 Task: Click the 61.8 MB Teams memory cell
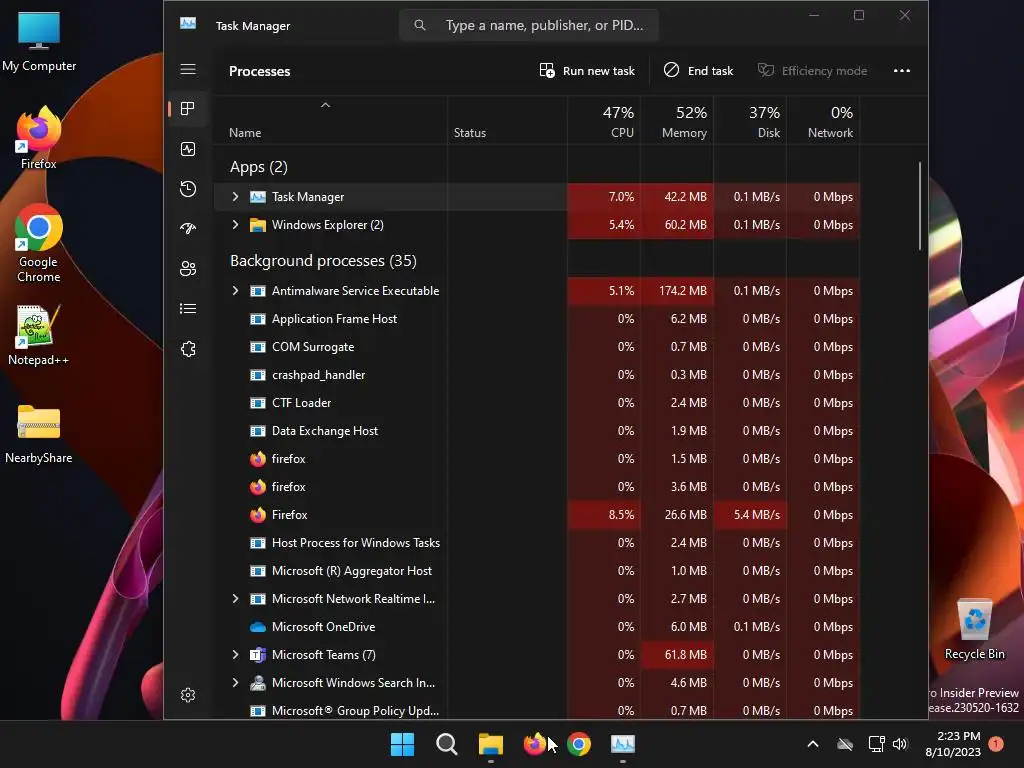677,654
